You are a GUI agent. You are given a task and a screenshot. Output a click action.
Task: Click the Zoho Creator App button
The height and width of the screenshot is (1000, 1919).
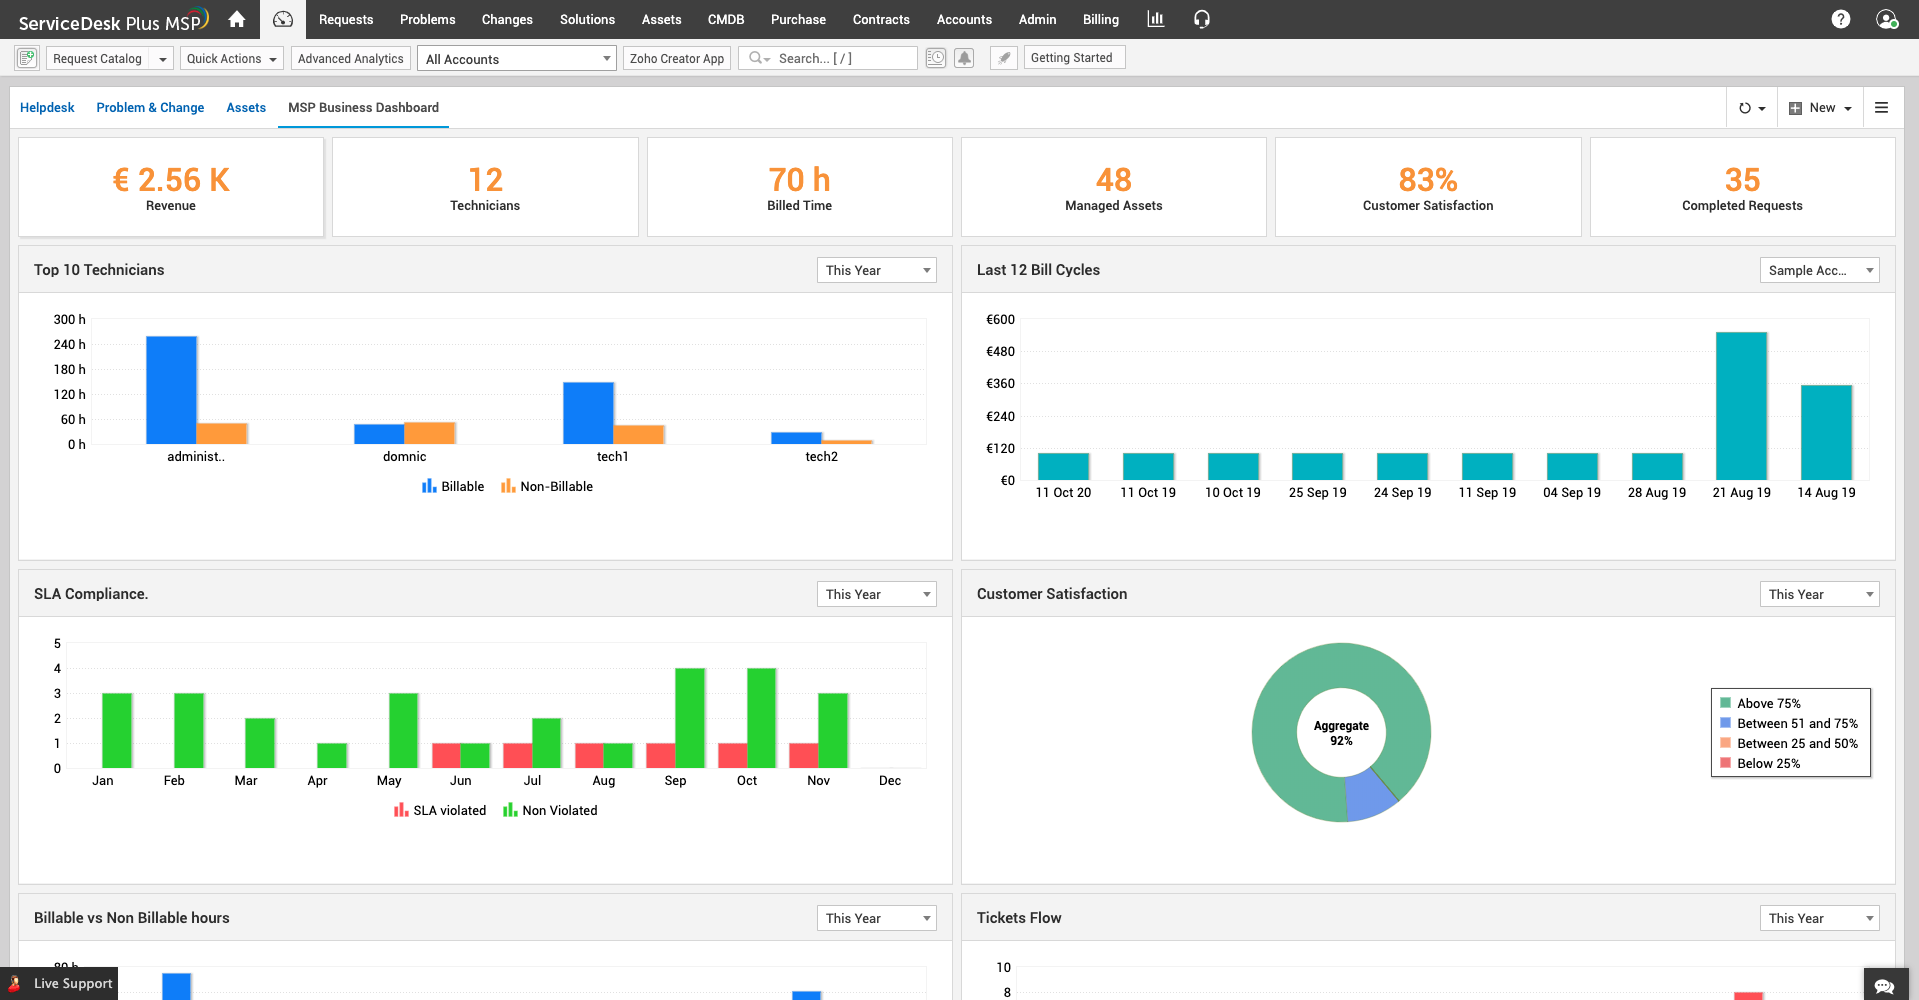(x=677, y=58)
